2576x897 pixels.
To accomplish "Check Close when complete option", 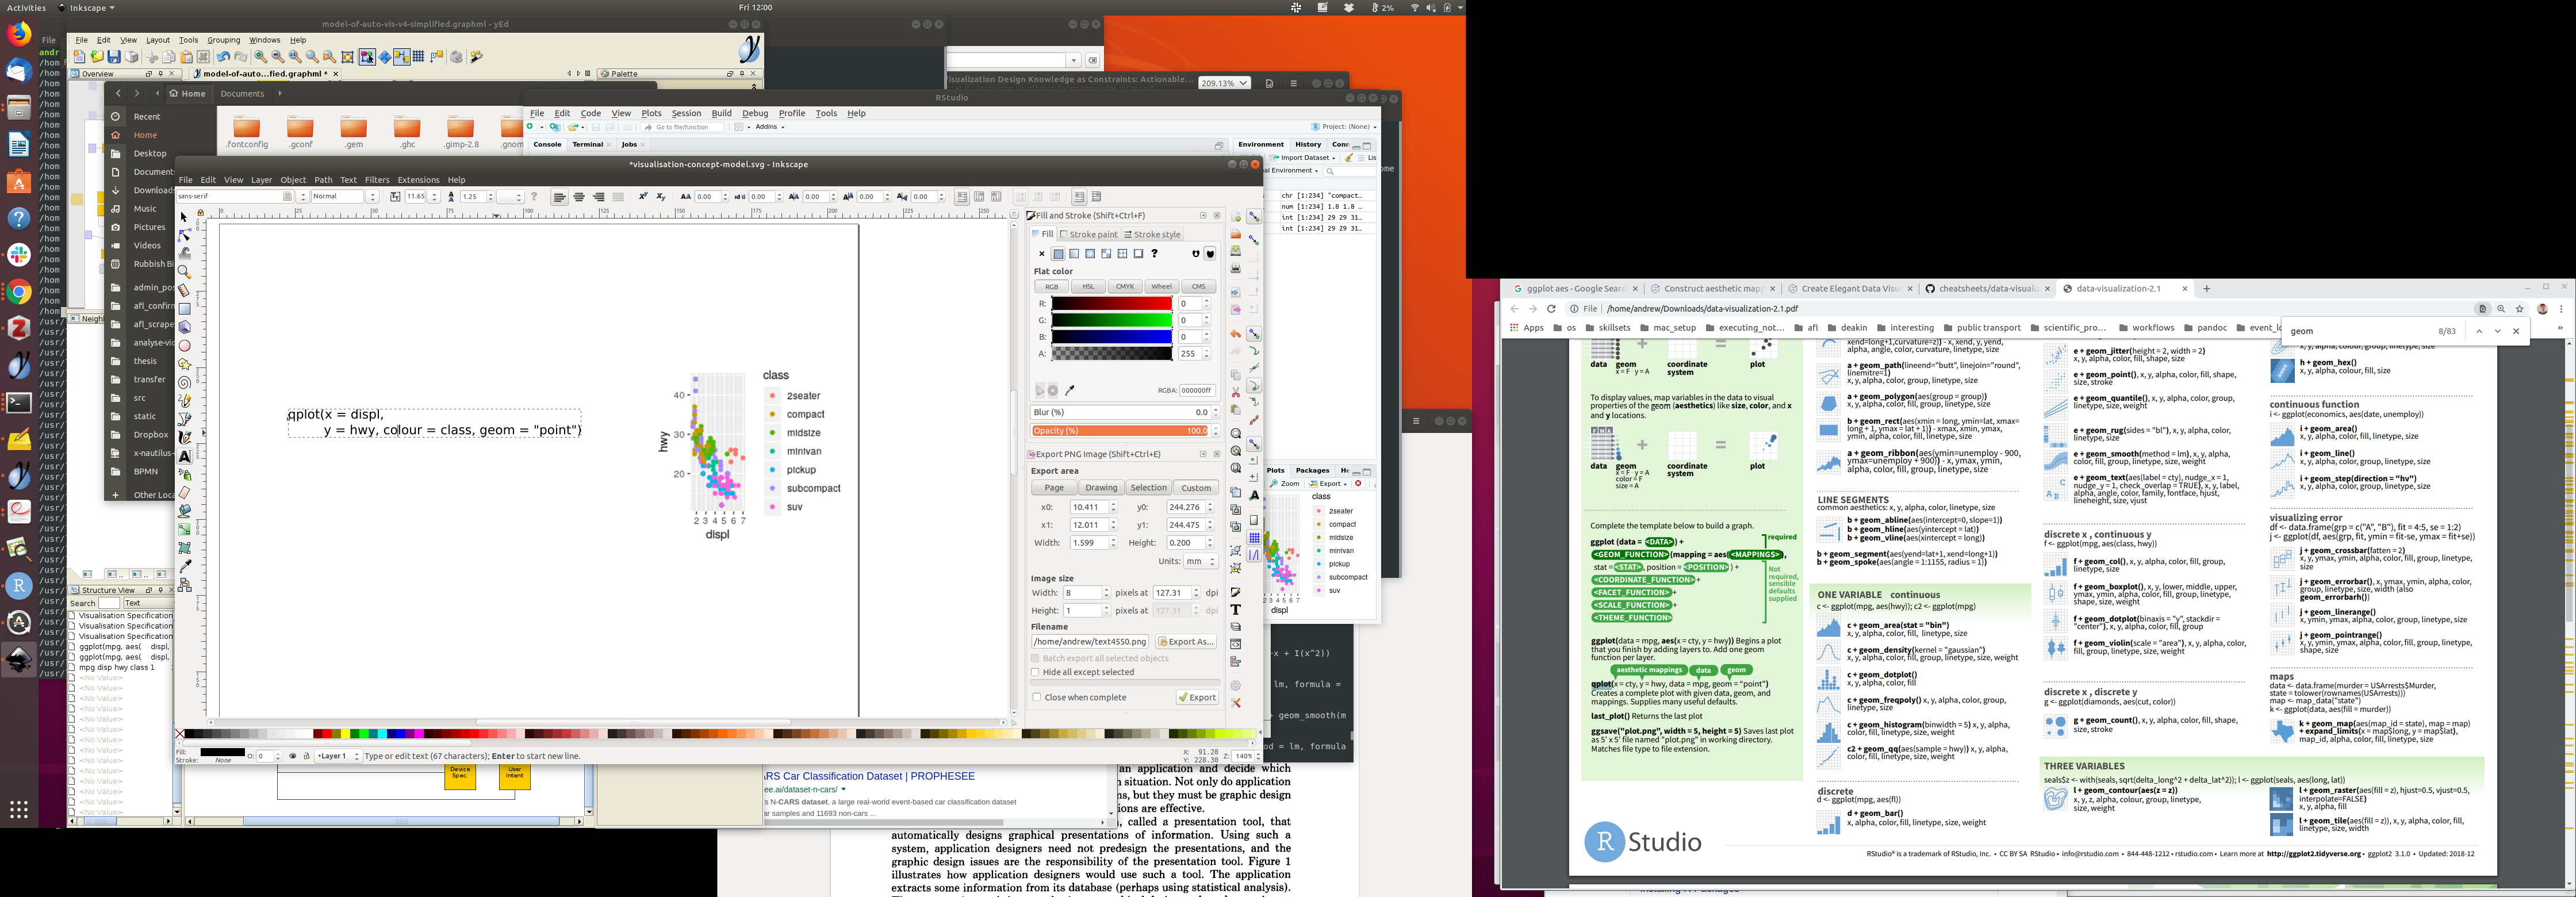I will point(1037,698).
